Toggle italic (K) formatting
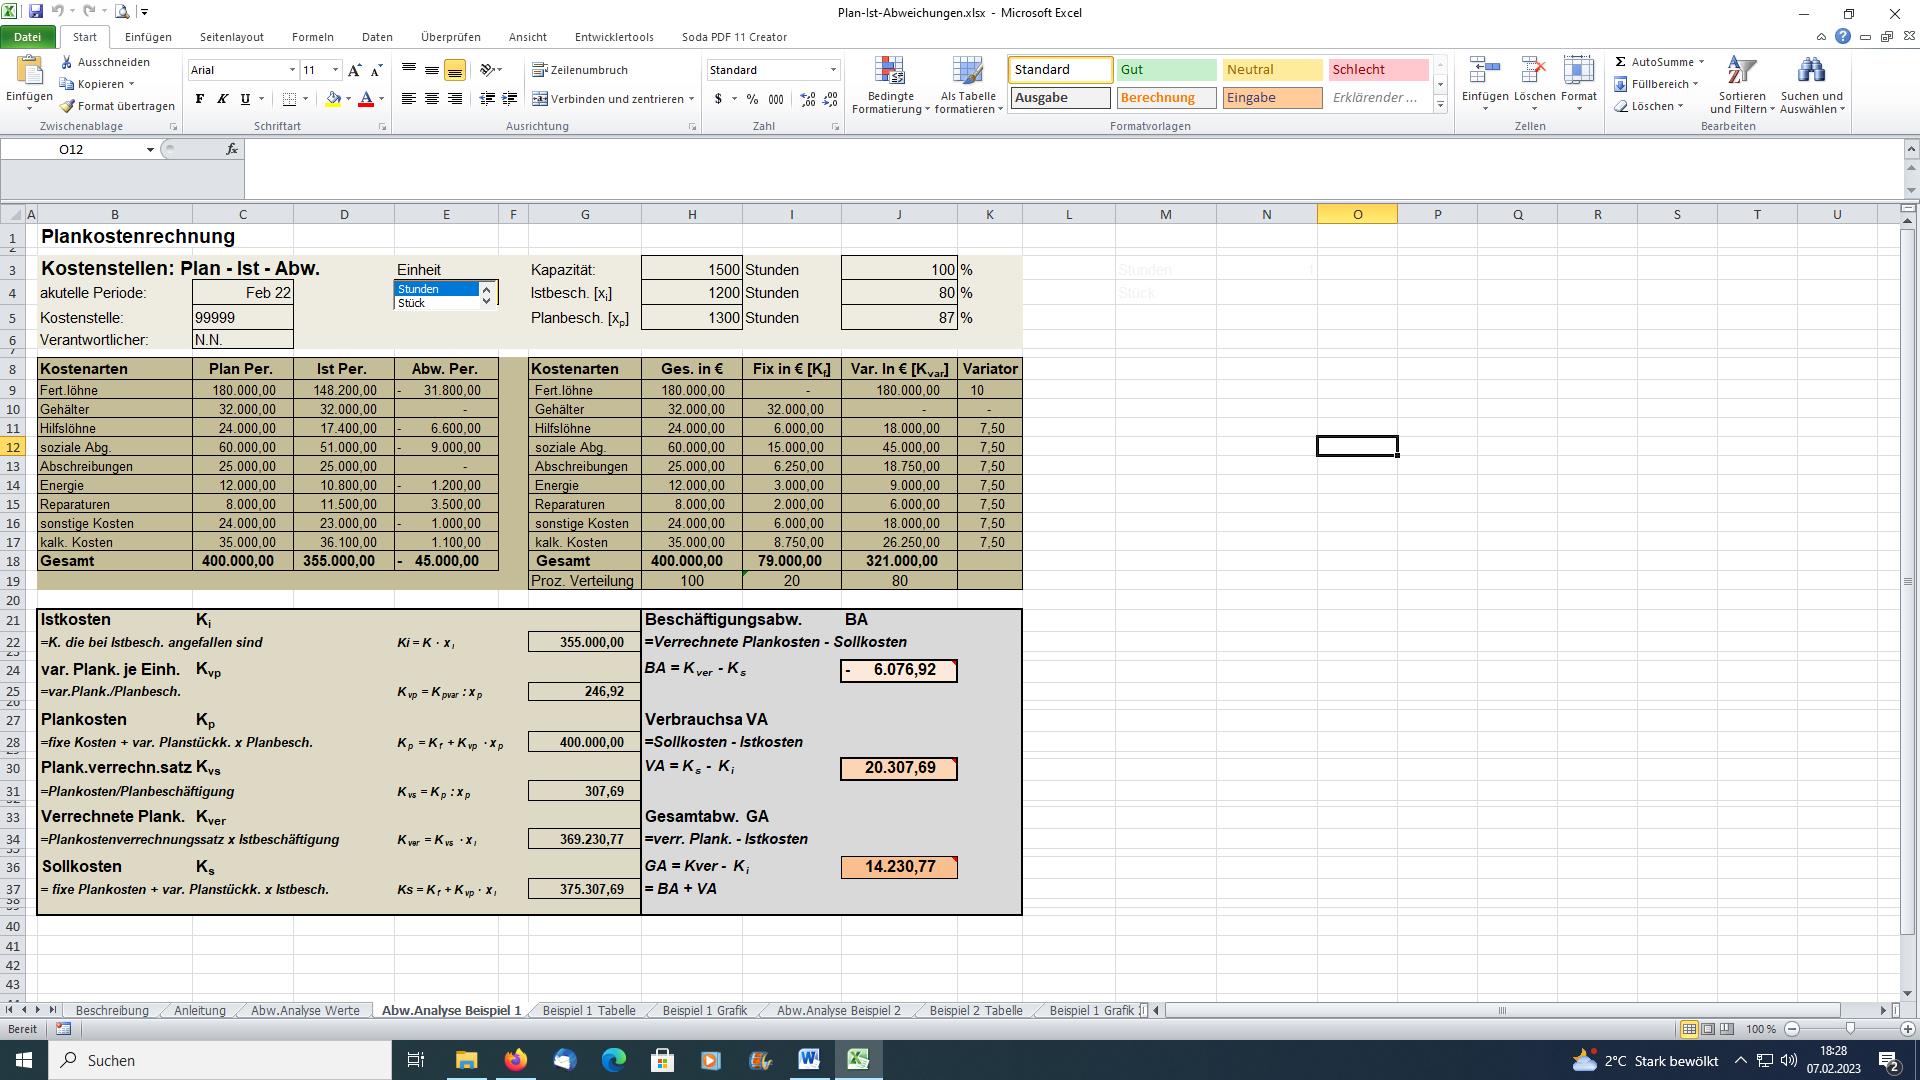This screenshot has height=1080, width=1920. 222,99
